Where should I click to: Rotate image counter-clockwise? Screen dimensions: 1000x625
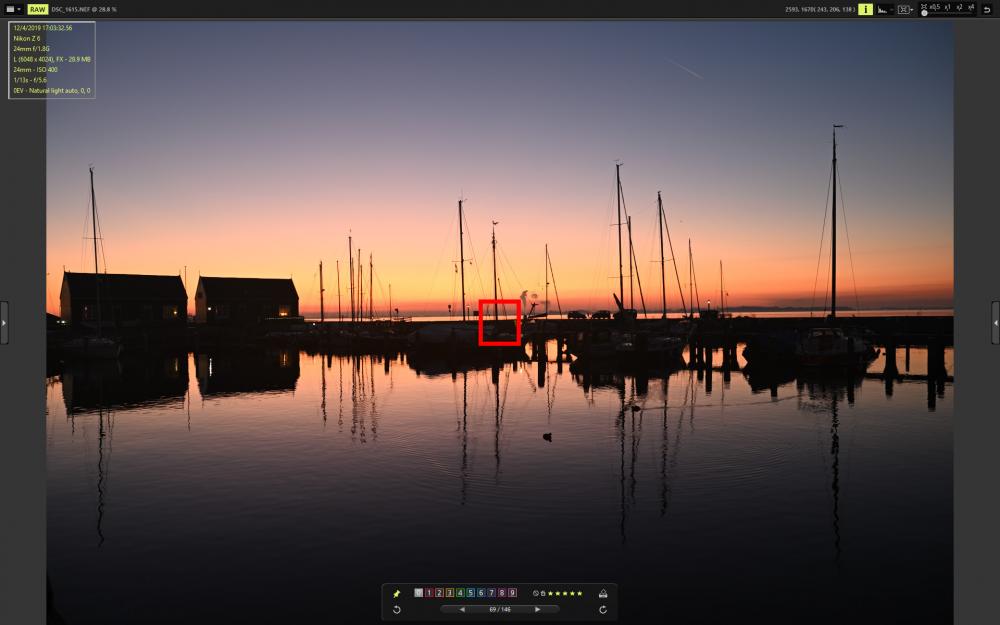point(396,610)
